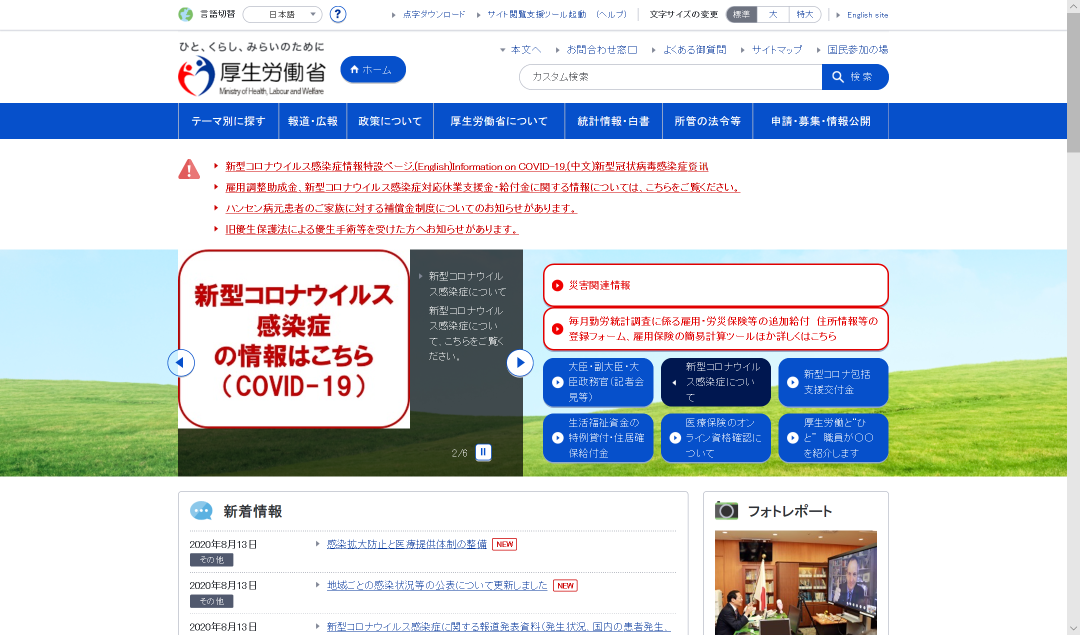Click in the カスタム検索 search field
This screenshot has width=1080, height=635.
click(x=670, y=77)
